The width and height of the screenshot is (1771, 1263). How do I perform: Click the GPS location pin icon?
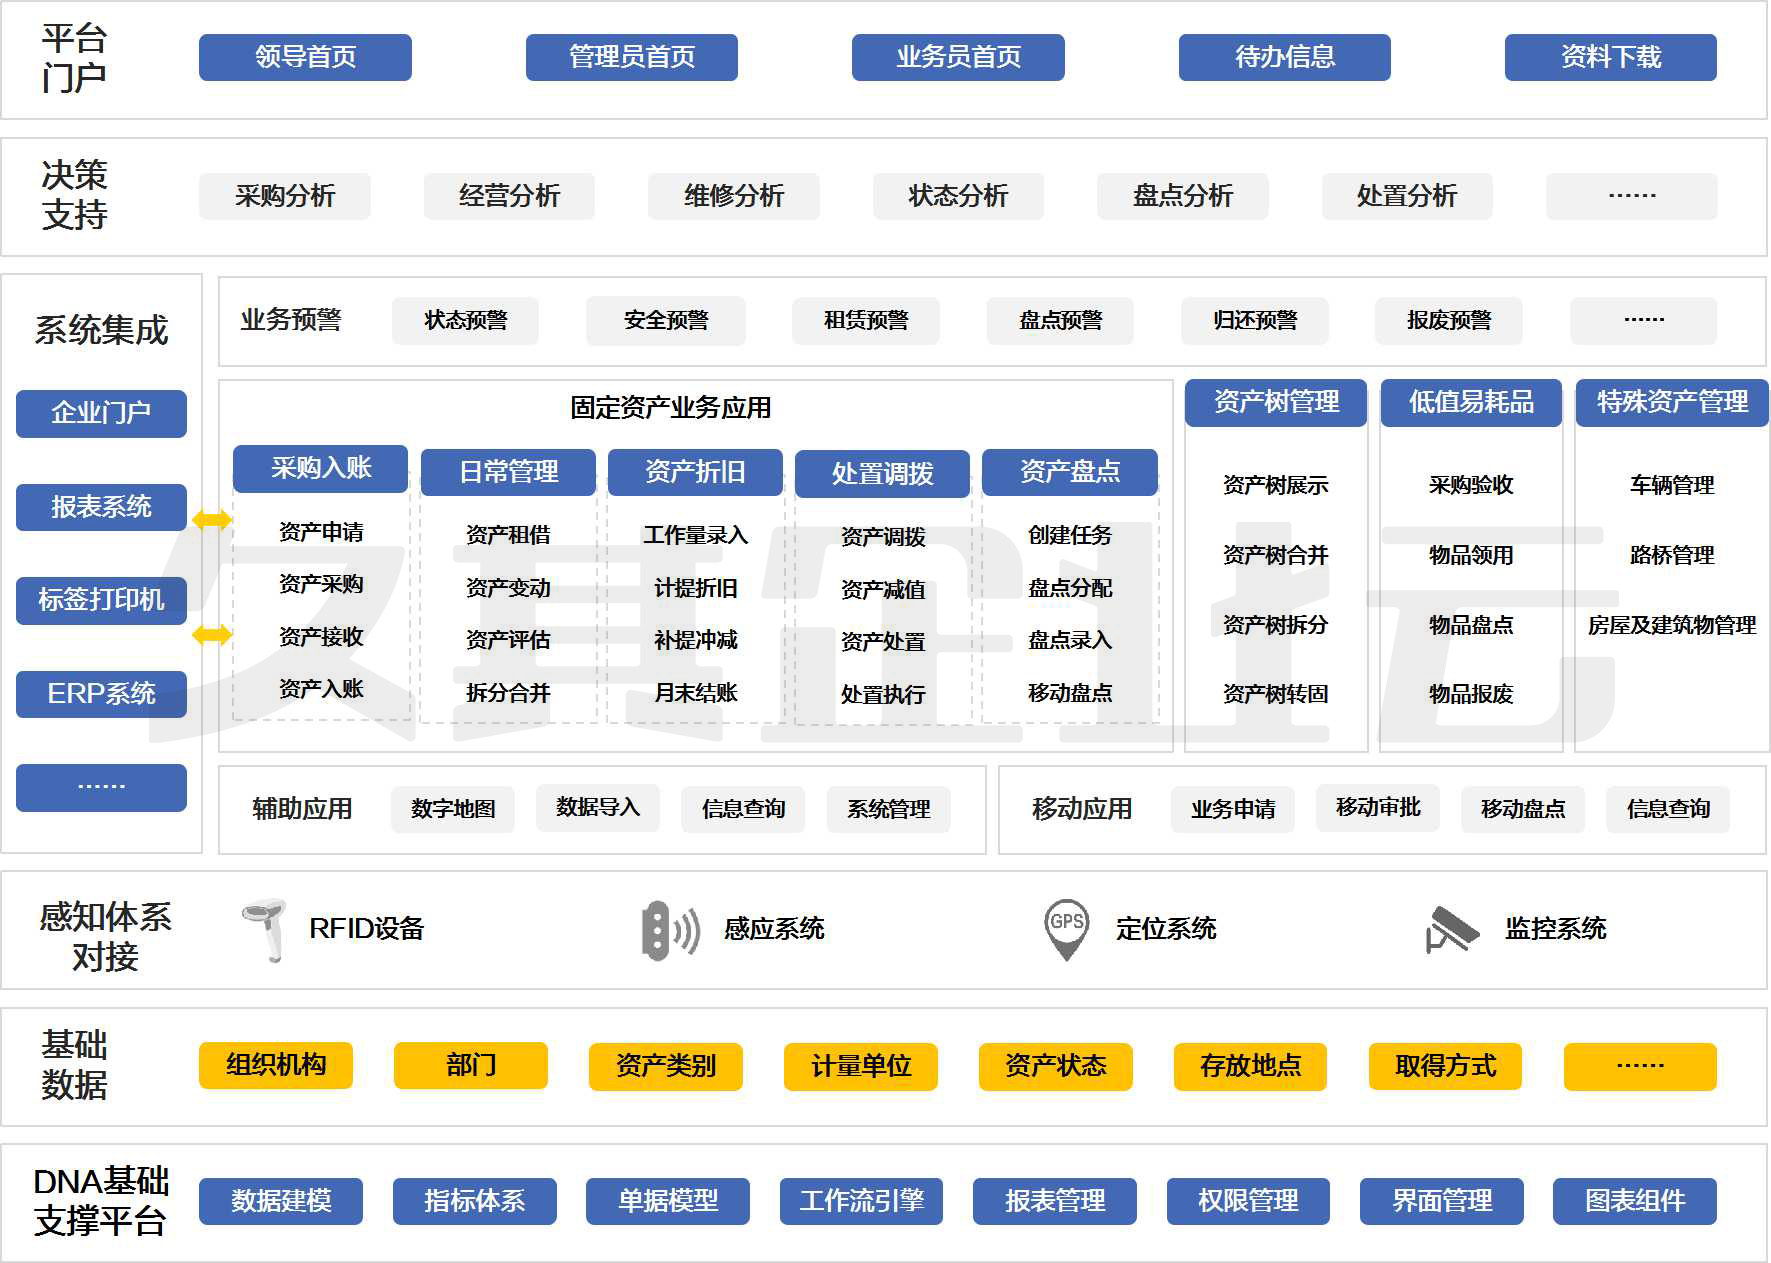[x=1066, y=929]
